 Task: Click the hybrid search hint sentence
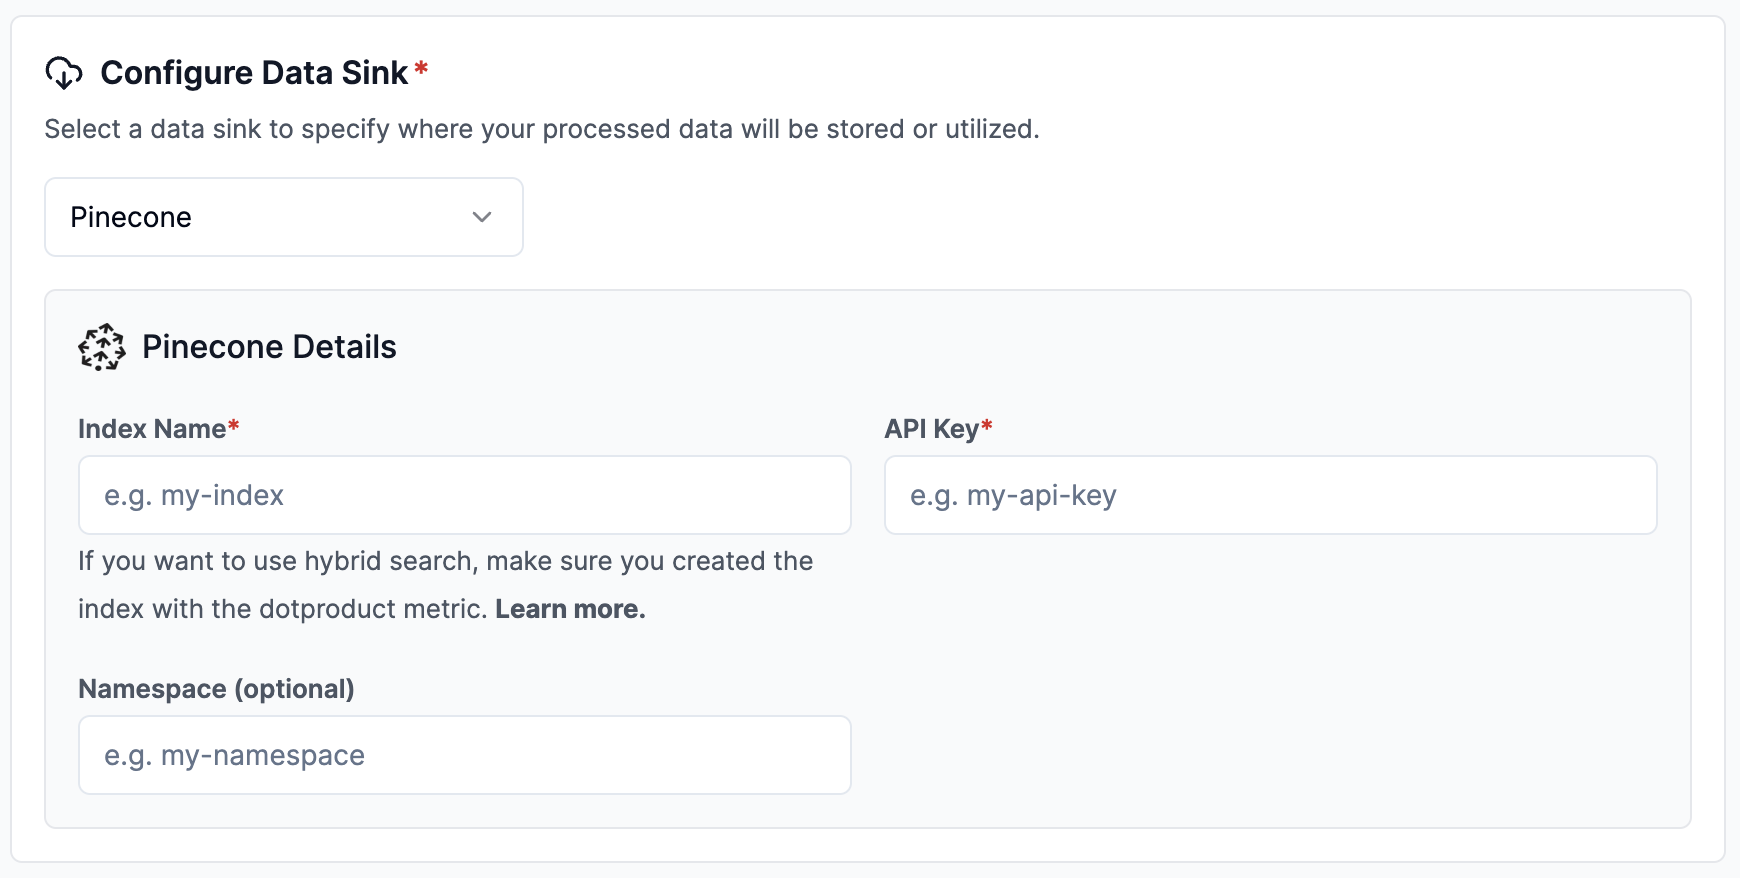(445, 561)
